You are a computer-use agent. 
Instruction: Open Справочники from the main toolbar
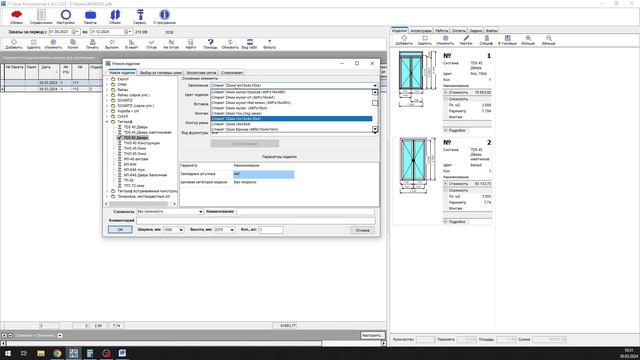[41, 17]
